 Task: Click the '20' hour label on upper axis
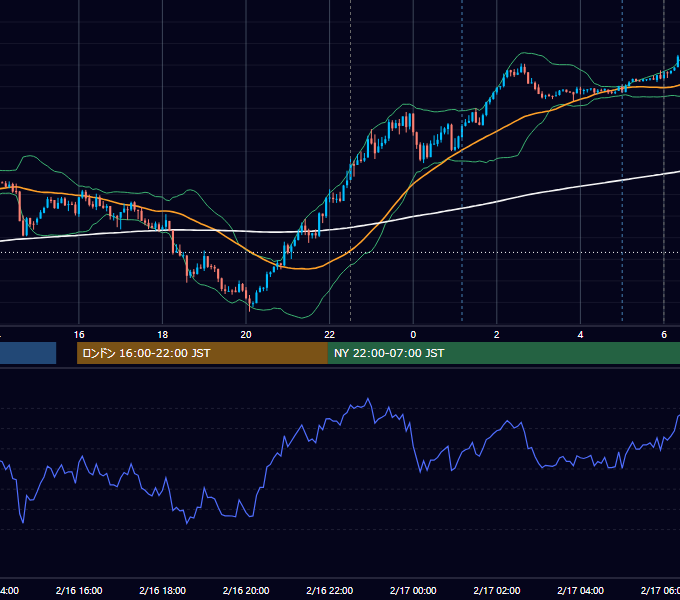coord(246,335)
